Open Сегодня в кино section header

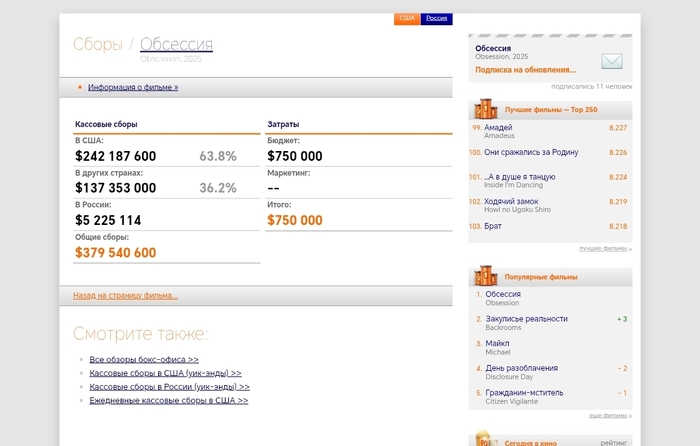tap(530, 443)
